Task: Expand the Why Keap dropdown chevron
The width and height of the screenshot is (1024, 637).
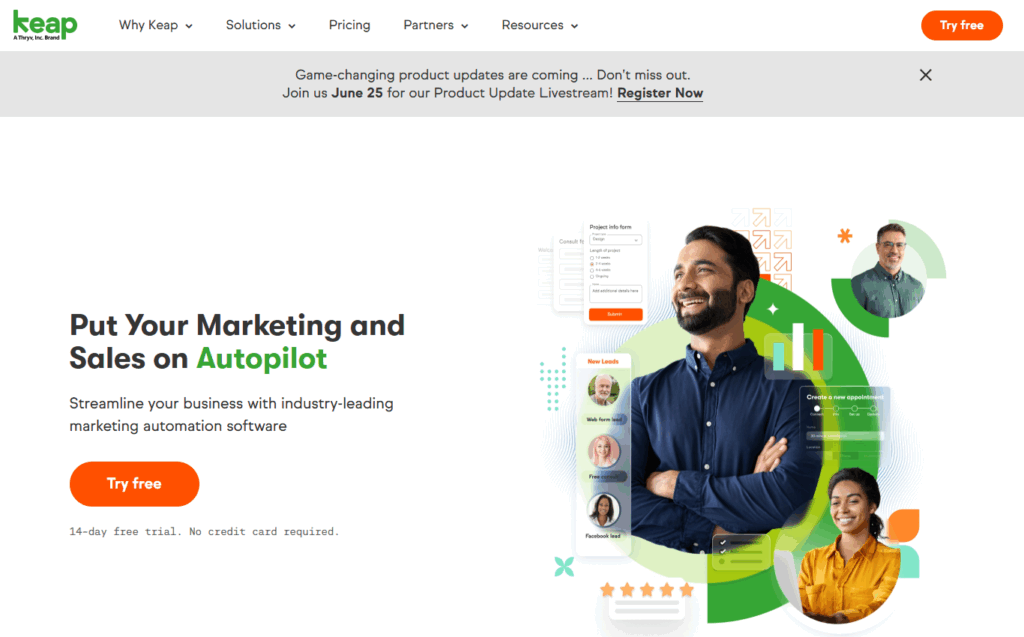Action: coord(189,26)
